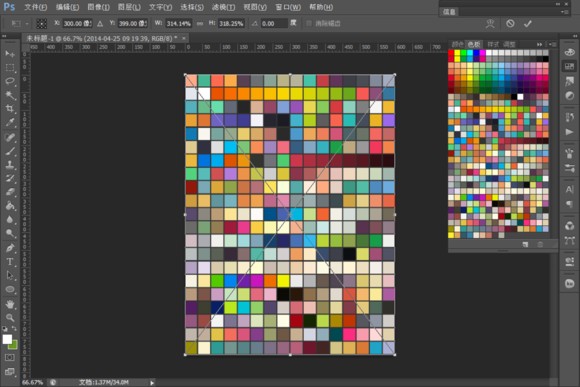The width and height of the screenshot is (580, 387).
Task: Pick the pure red swatch
Action: click(x=451, y=53)
